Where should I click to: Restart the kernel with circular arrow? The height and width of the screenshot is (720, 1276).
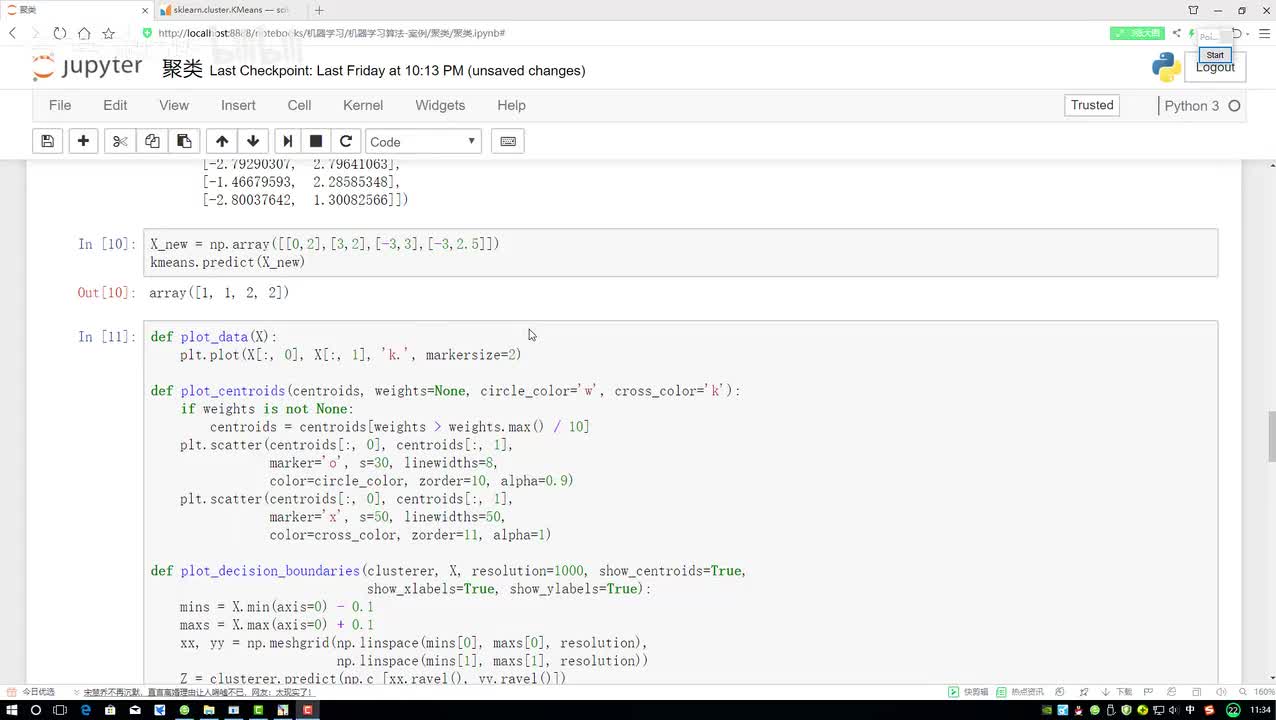click(x=346, y=141)
